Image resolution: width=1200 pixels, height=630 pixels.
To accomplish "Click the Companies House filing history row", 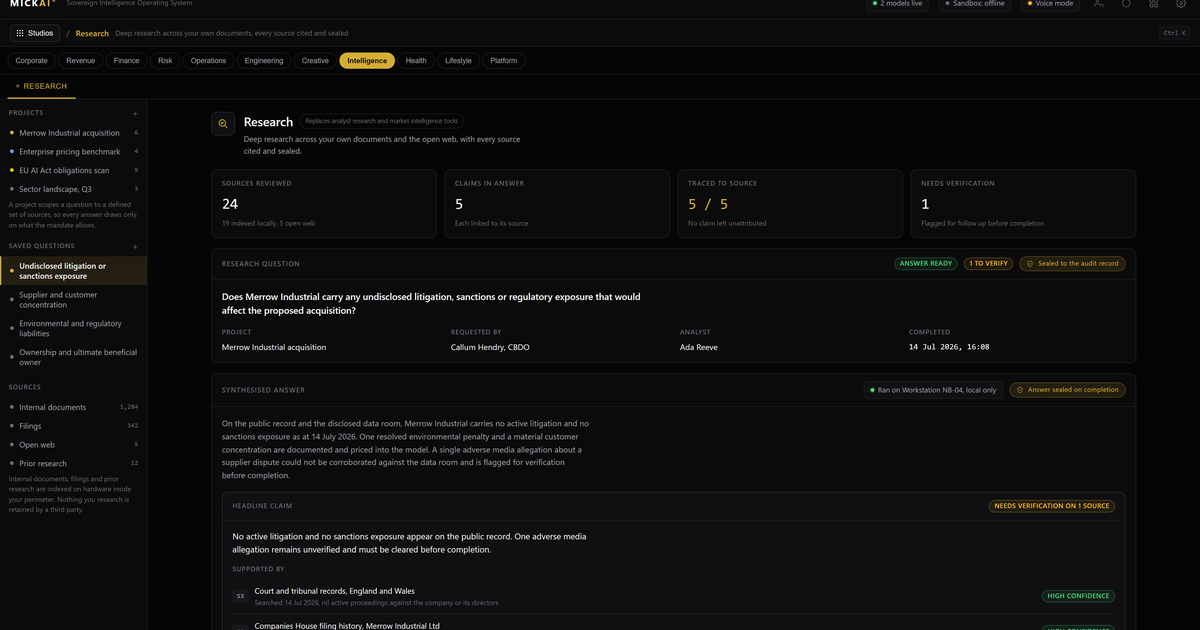I will click(x=673, y=624).
